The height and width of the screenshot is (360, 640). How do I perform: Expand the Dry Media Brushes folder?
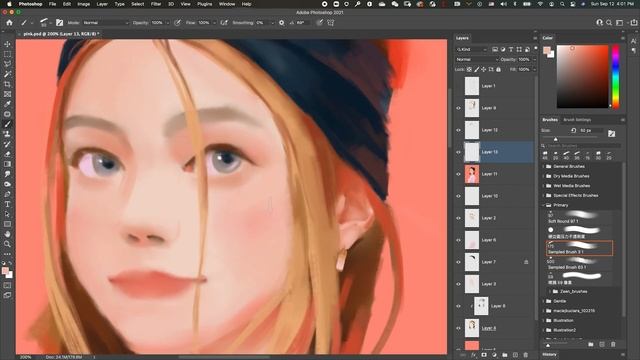coord(544,176)
